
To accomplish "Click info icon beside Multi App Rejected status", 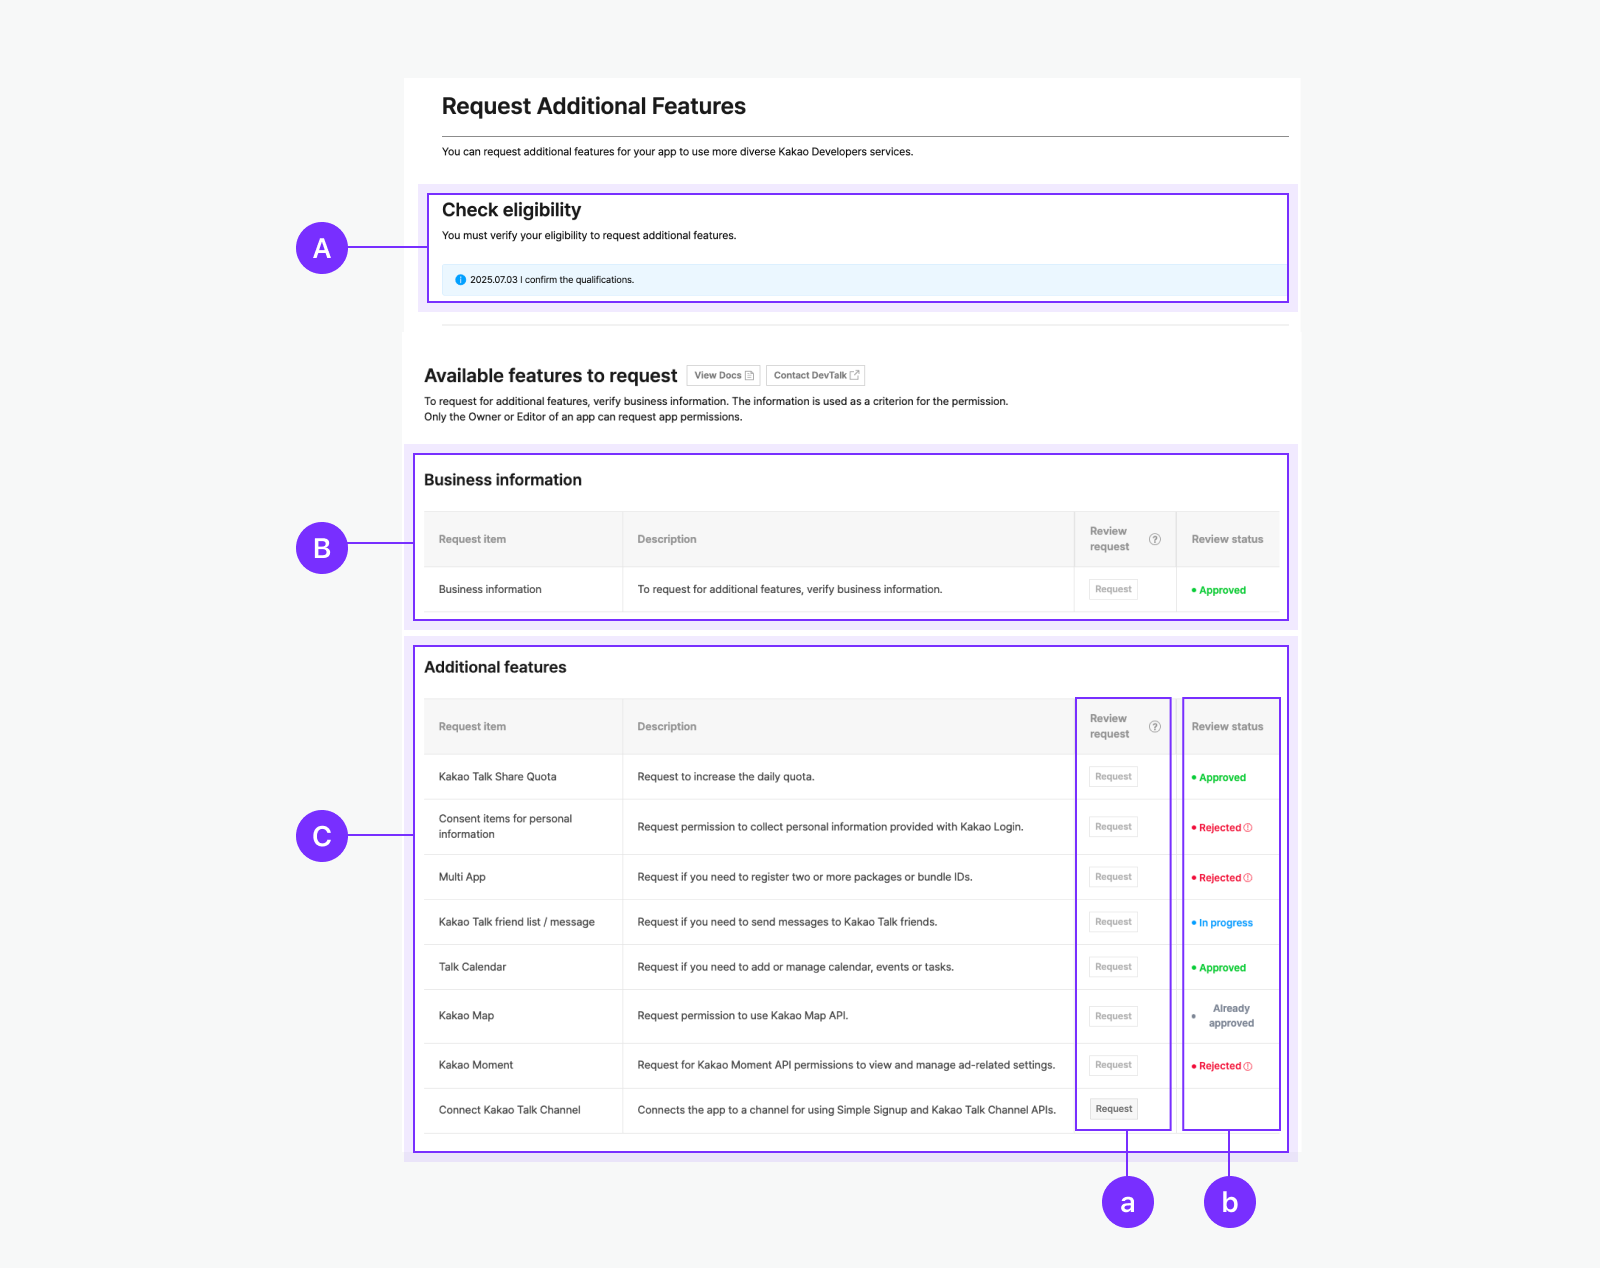I will tap(1248, 878).
